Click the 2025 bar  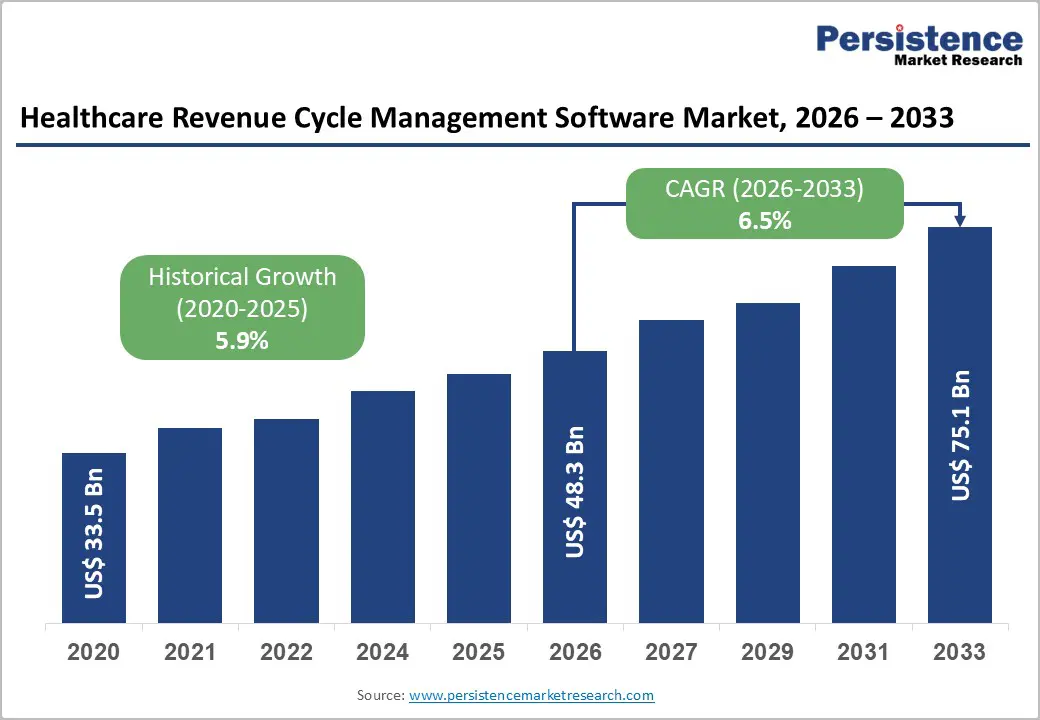(x=478, y=498)
